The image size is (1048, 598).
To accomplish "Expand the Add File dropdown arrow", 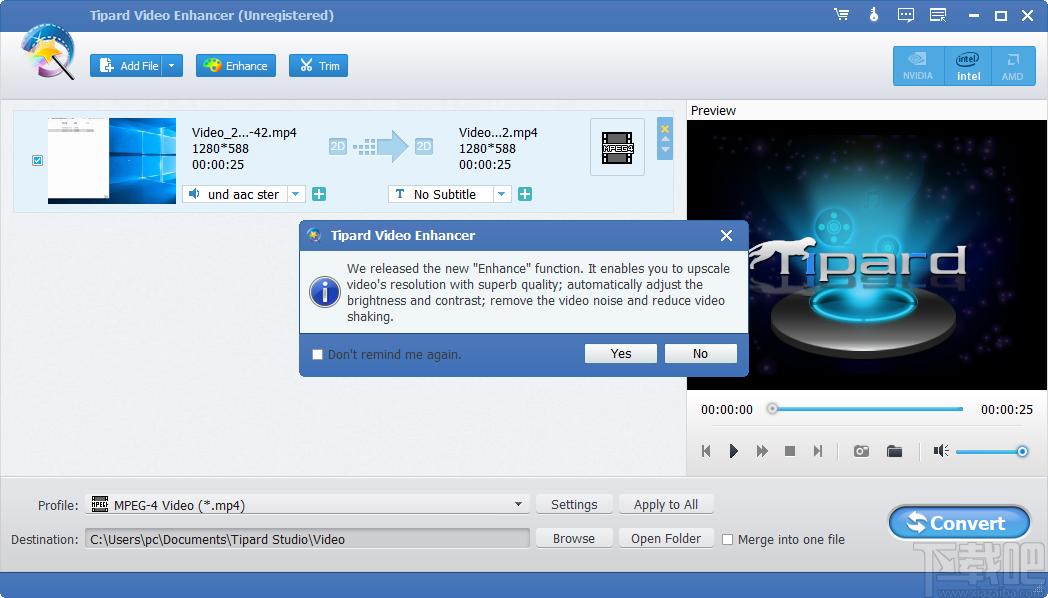I will pyautogui.click(x=172, y=65).
